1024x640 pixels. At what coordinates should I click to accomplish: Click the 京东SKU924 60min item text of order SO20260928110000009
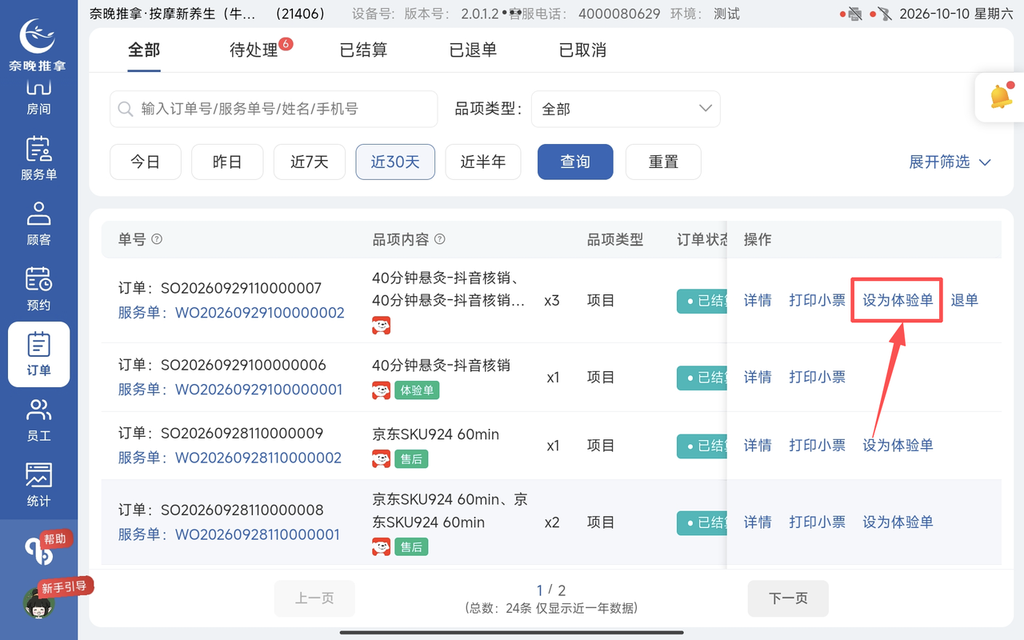(436, 434)
